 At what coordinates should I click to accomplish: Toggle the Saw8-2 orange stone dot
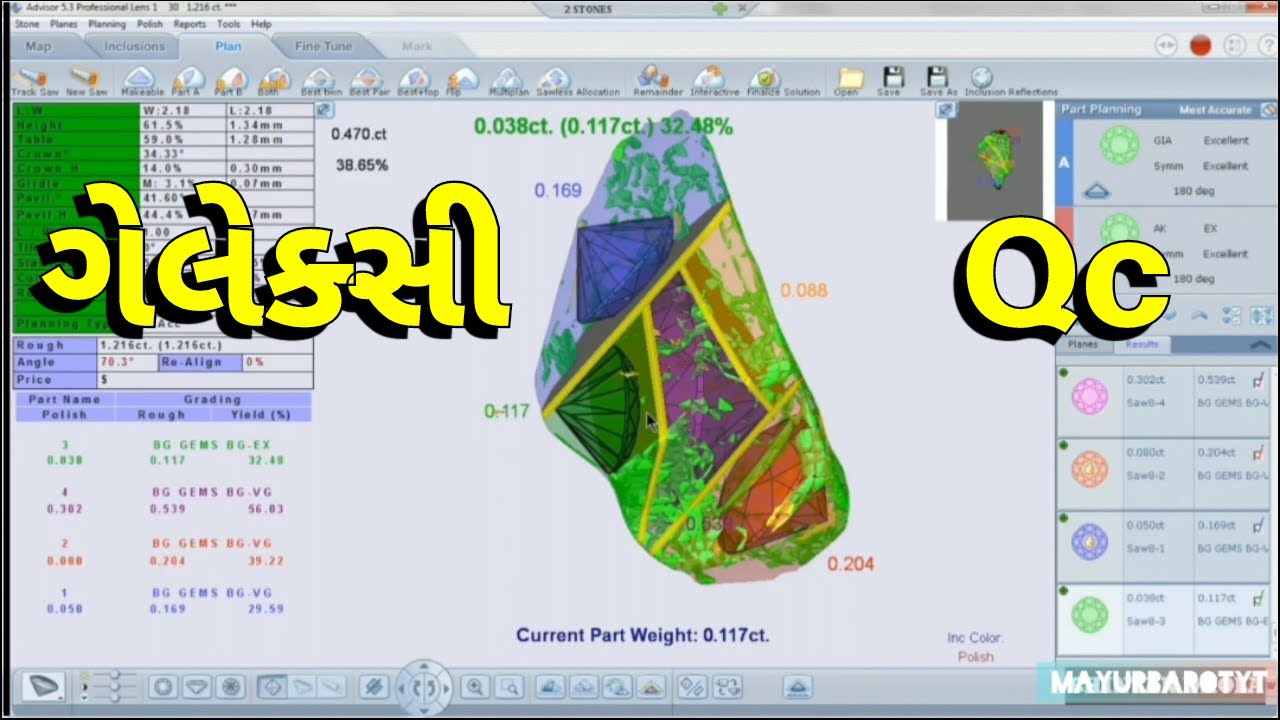pos(1064,445)
